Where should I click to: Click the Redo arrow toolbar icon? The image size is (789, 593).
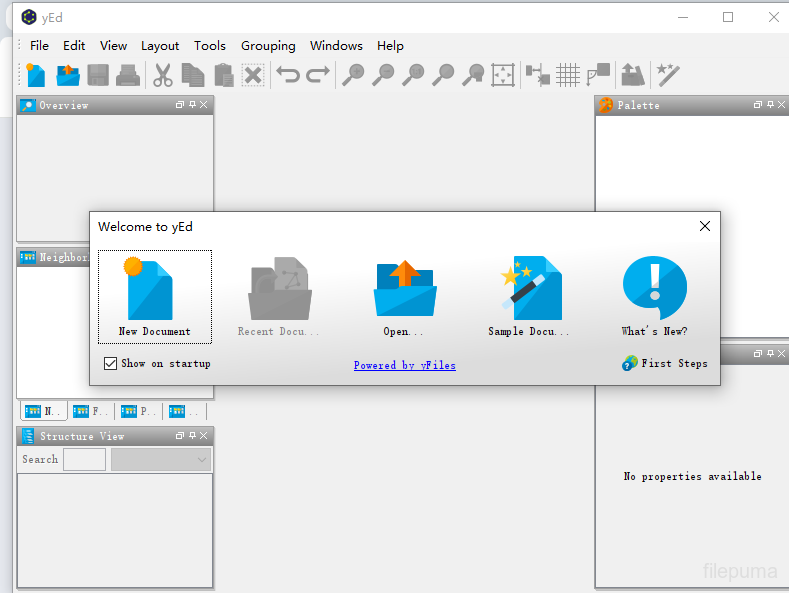pyautogui.click(x=318, y=75)
